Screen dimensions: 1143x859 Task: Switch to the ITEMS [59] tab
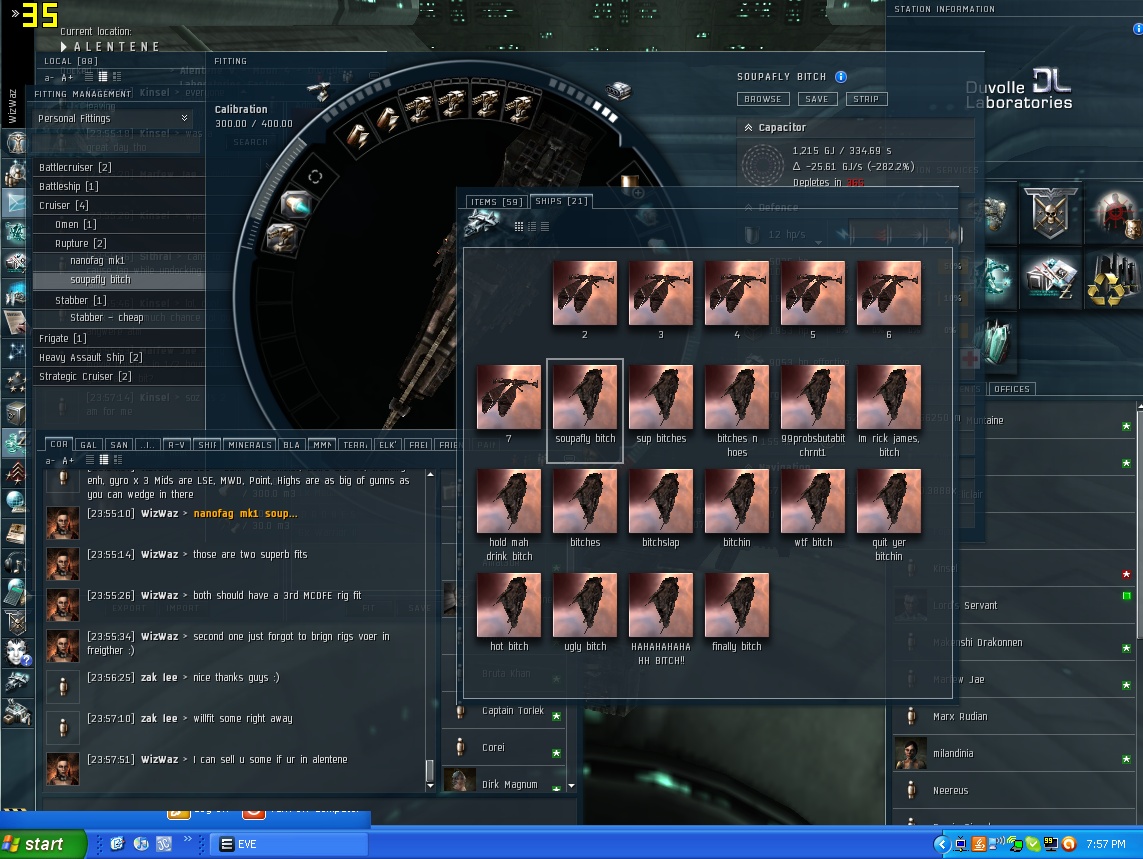[x=496, y=202]
